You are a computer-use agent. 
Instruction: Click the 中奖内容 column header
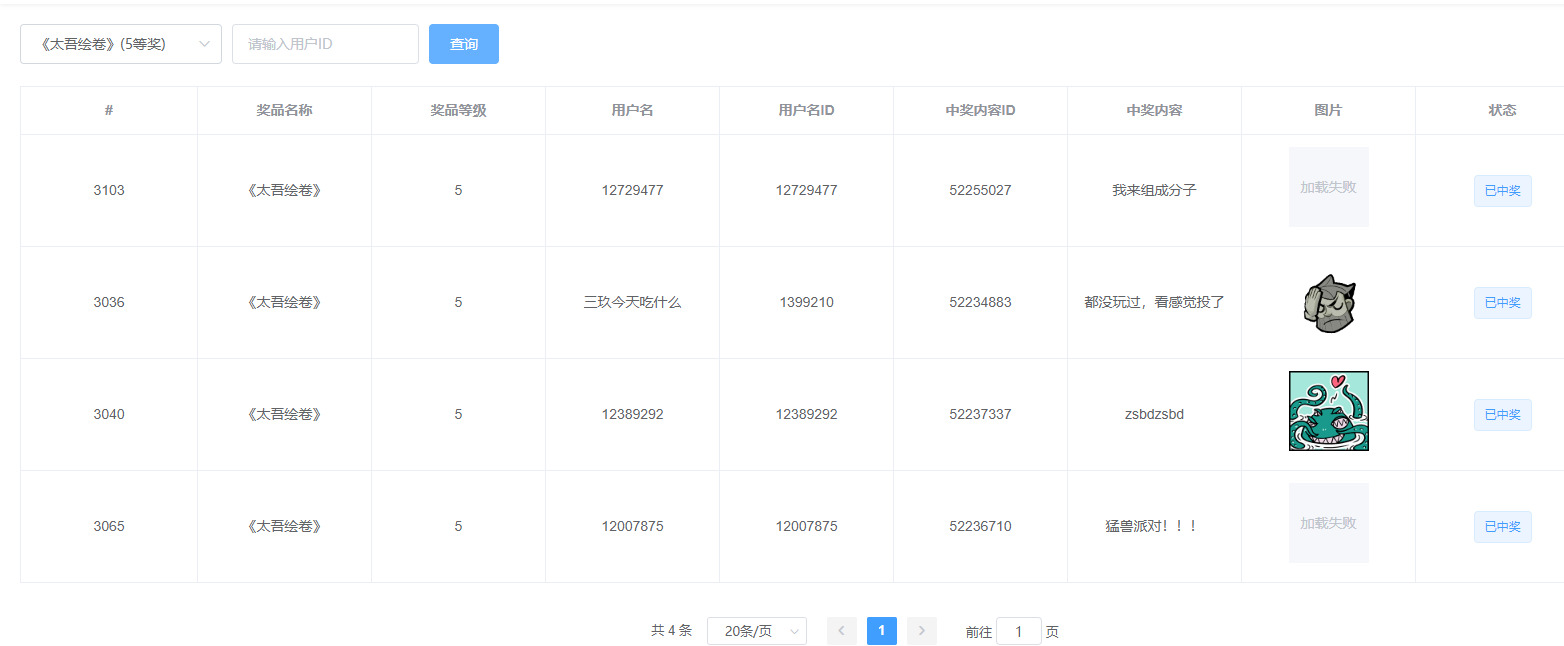(x=1154, y=110)
